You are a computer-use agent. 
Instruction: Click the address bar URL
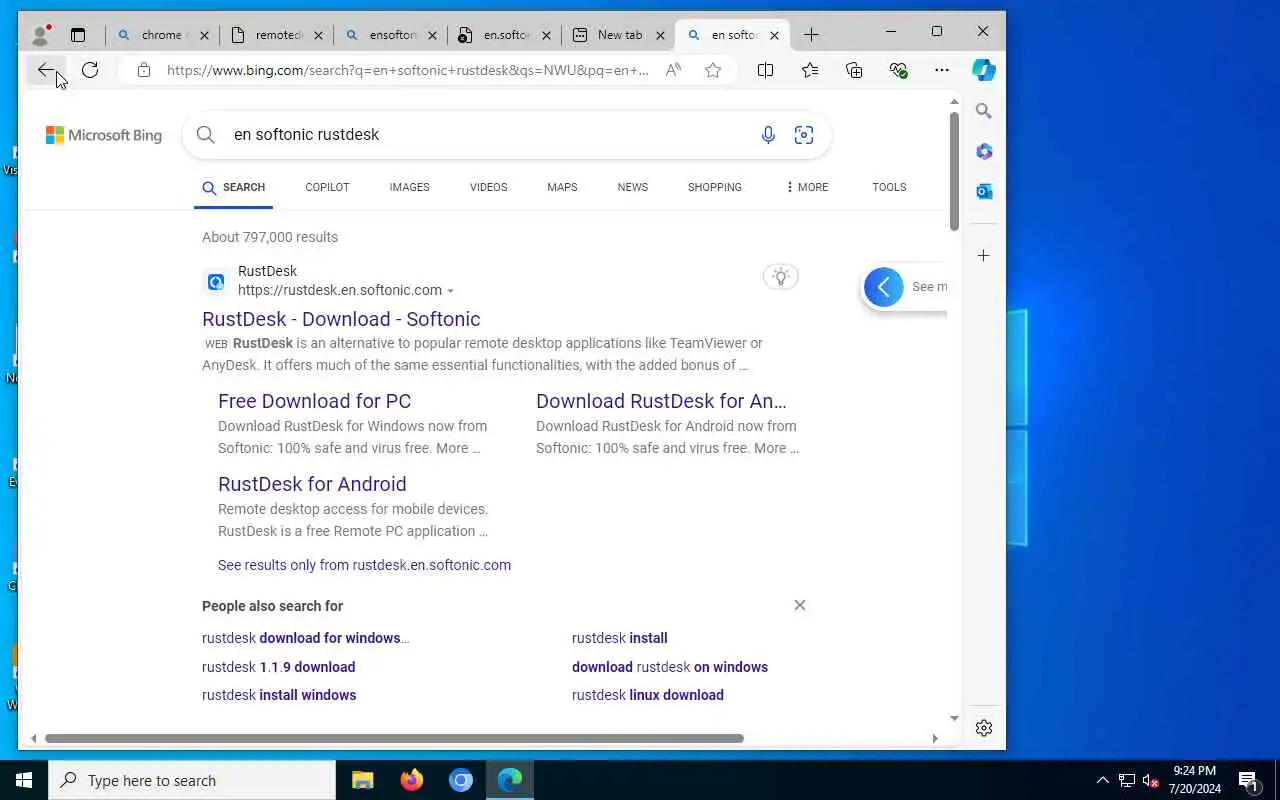(408, 70)
